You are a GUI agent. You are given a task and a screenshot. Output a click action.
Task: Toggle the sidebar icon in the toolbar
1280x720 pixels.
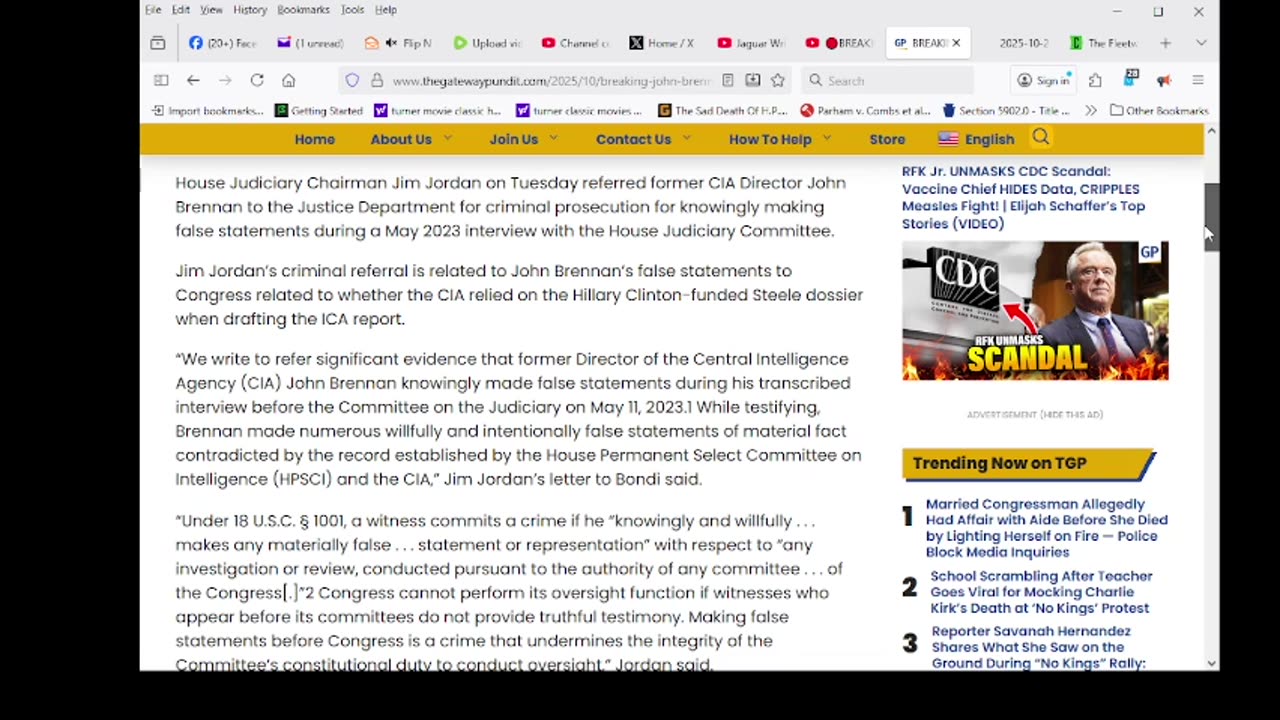[161, 80]
